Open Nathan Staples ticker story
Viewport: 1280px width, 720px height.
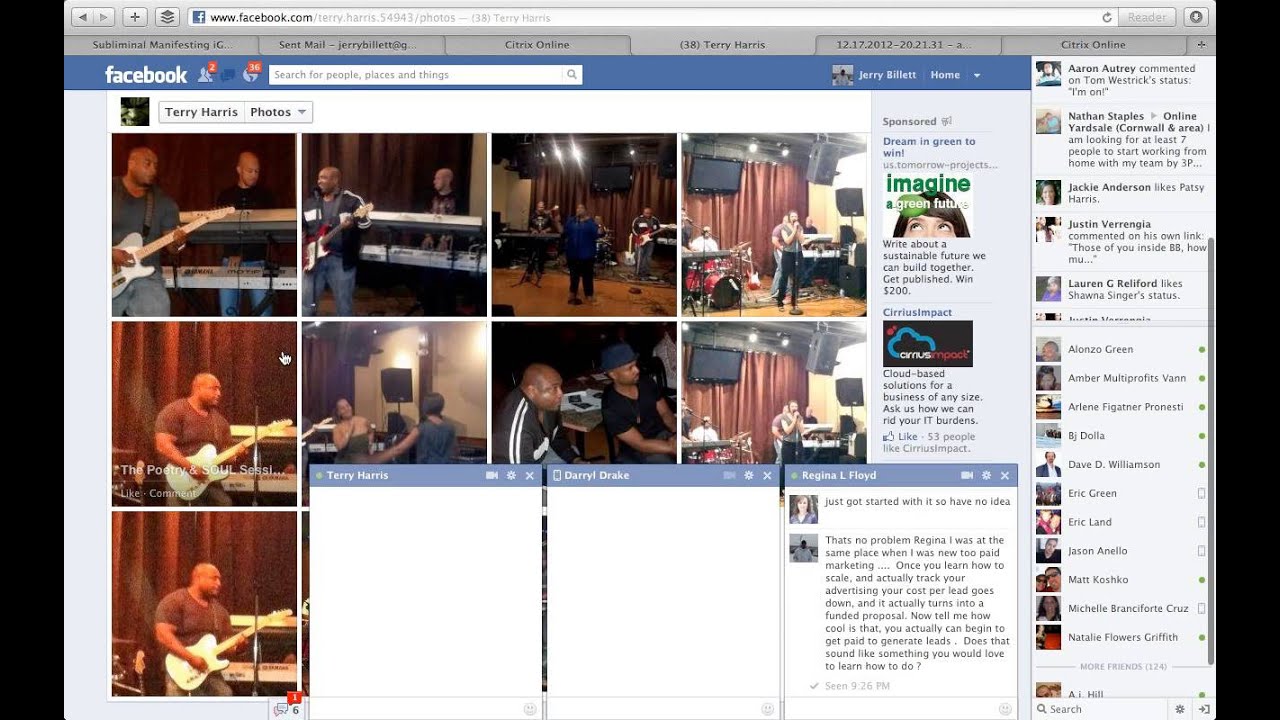[1122, 140]
